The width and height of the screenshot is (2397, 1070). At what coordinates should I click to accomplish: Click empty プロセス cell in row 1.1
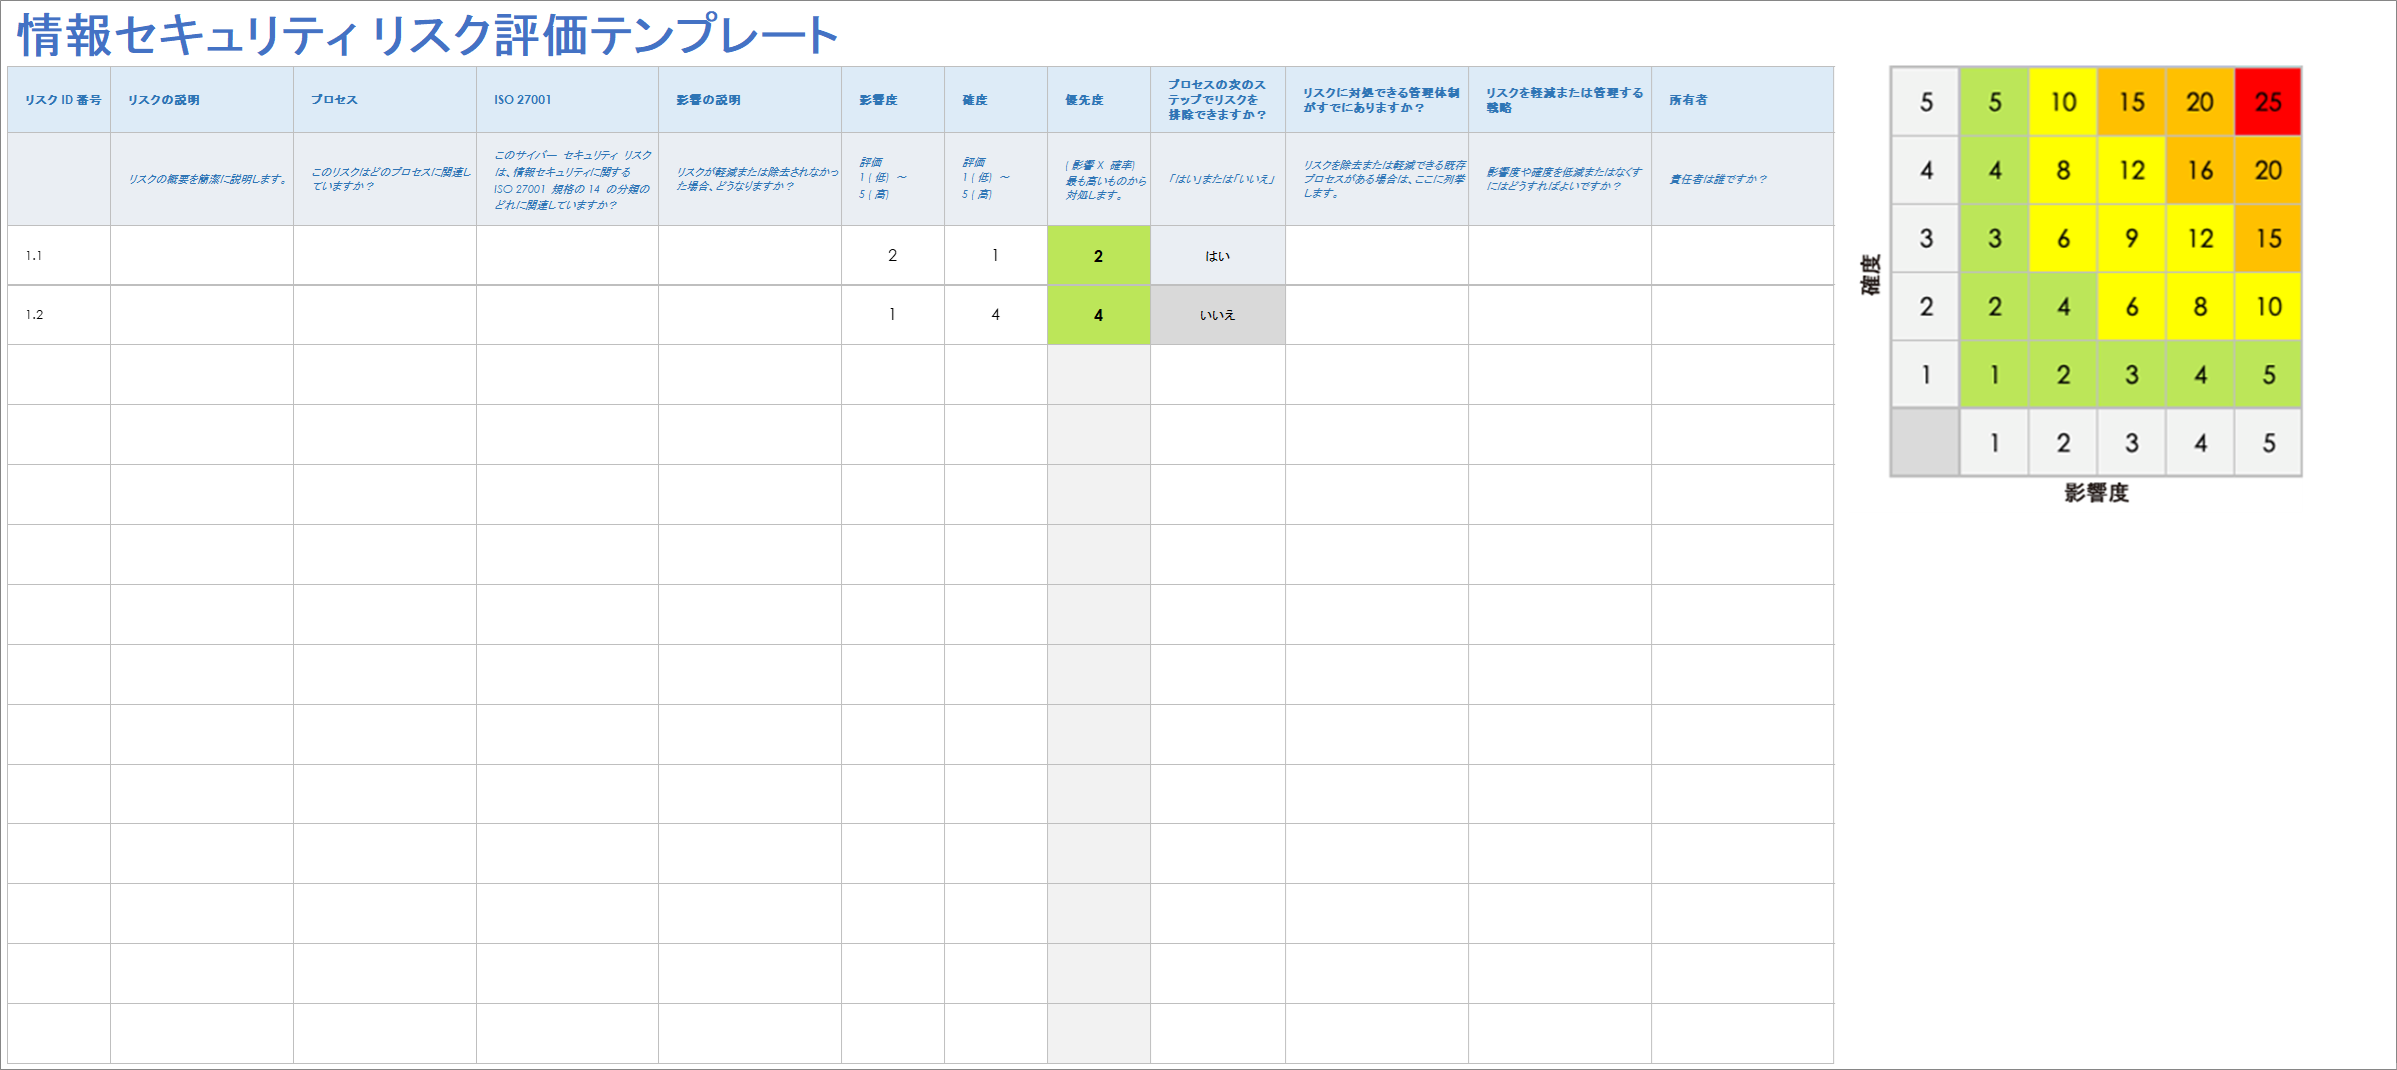[385, 255]
